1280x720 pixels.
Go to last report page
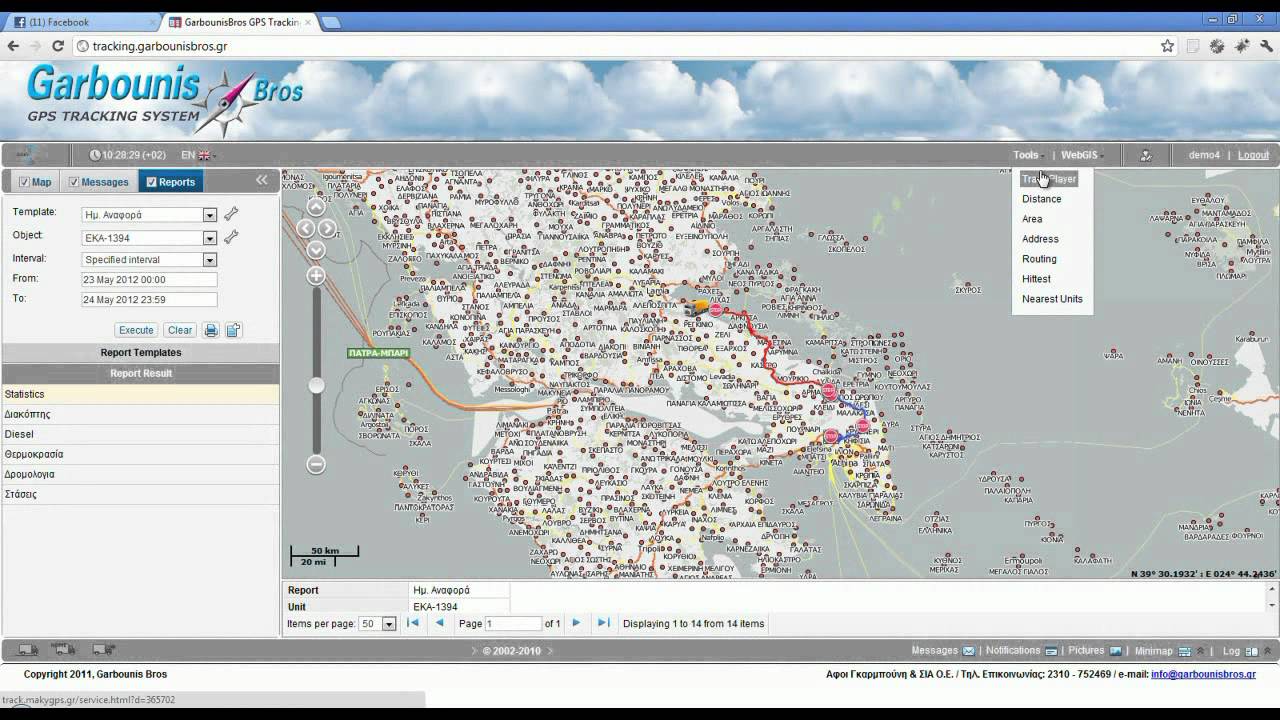[x=603, y=623]
